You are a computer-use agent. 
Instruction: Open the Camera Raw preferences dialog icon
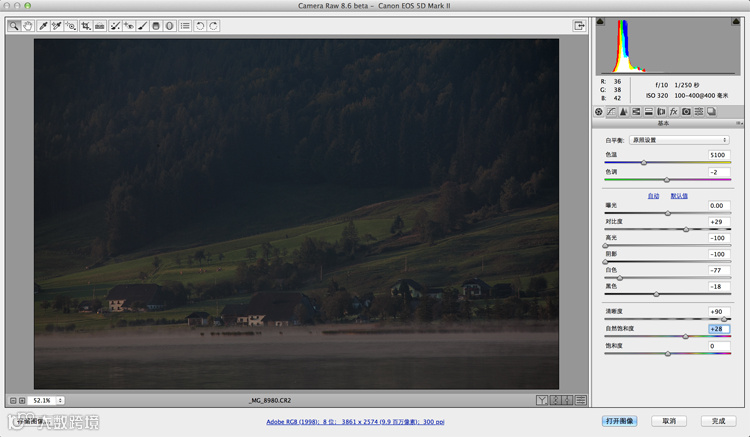[x=185, y=26]
